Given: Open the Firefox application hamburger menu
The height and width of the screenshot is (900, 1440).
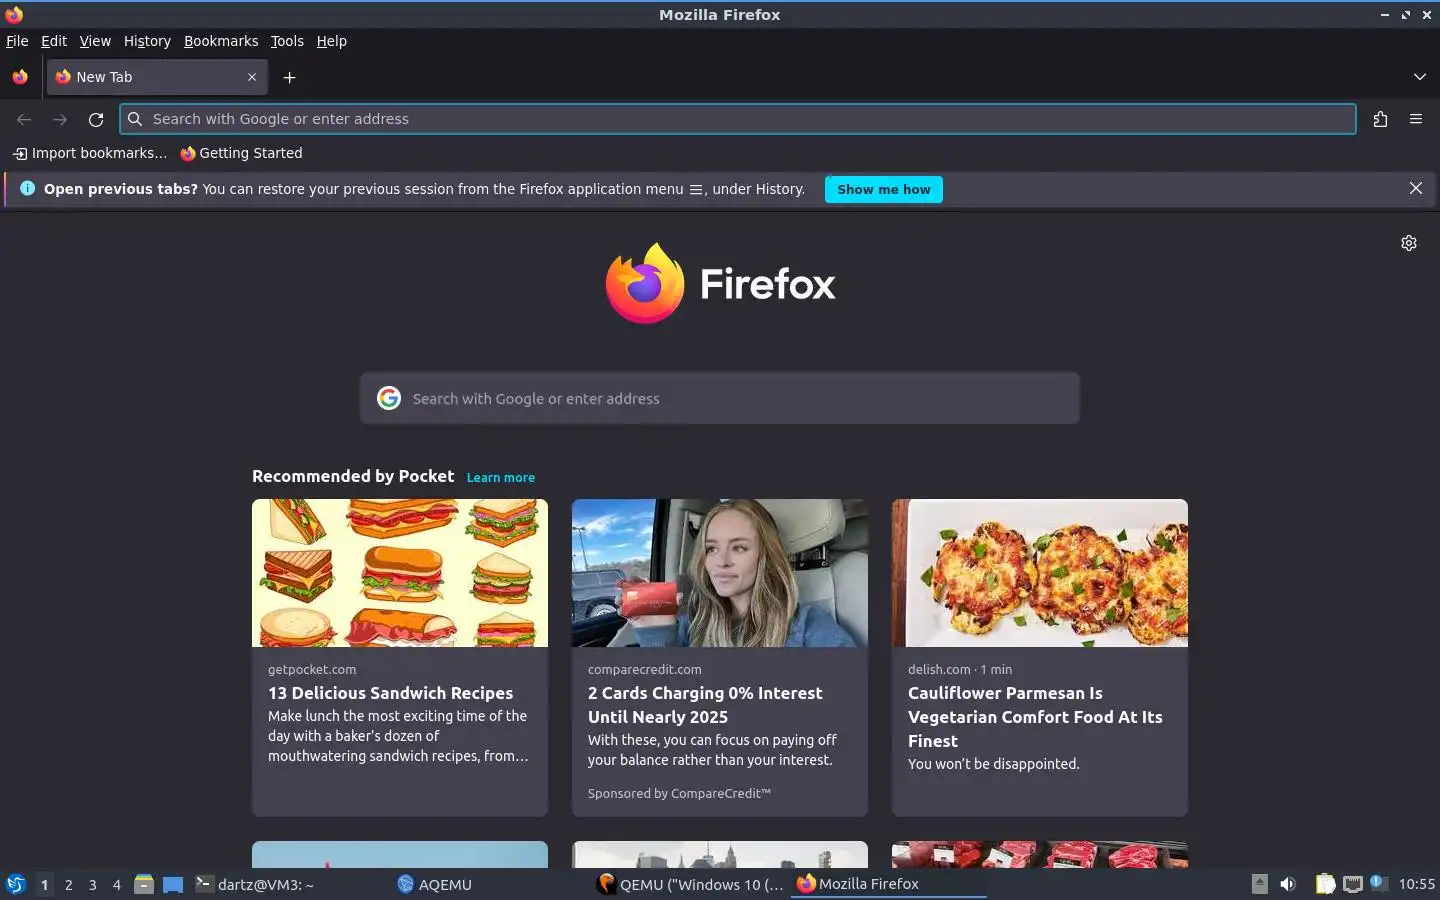Looking at the screenshot, I should 1416,119.
